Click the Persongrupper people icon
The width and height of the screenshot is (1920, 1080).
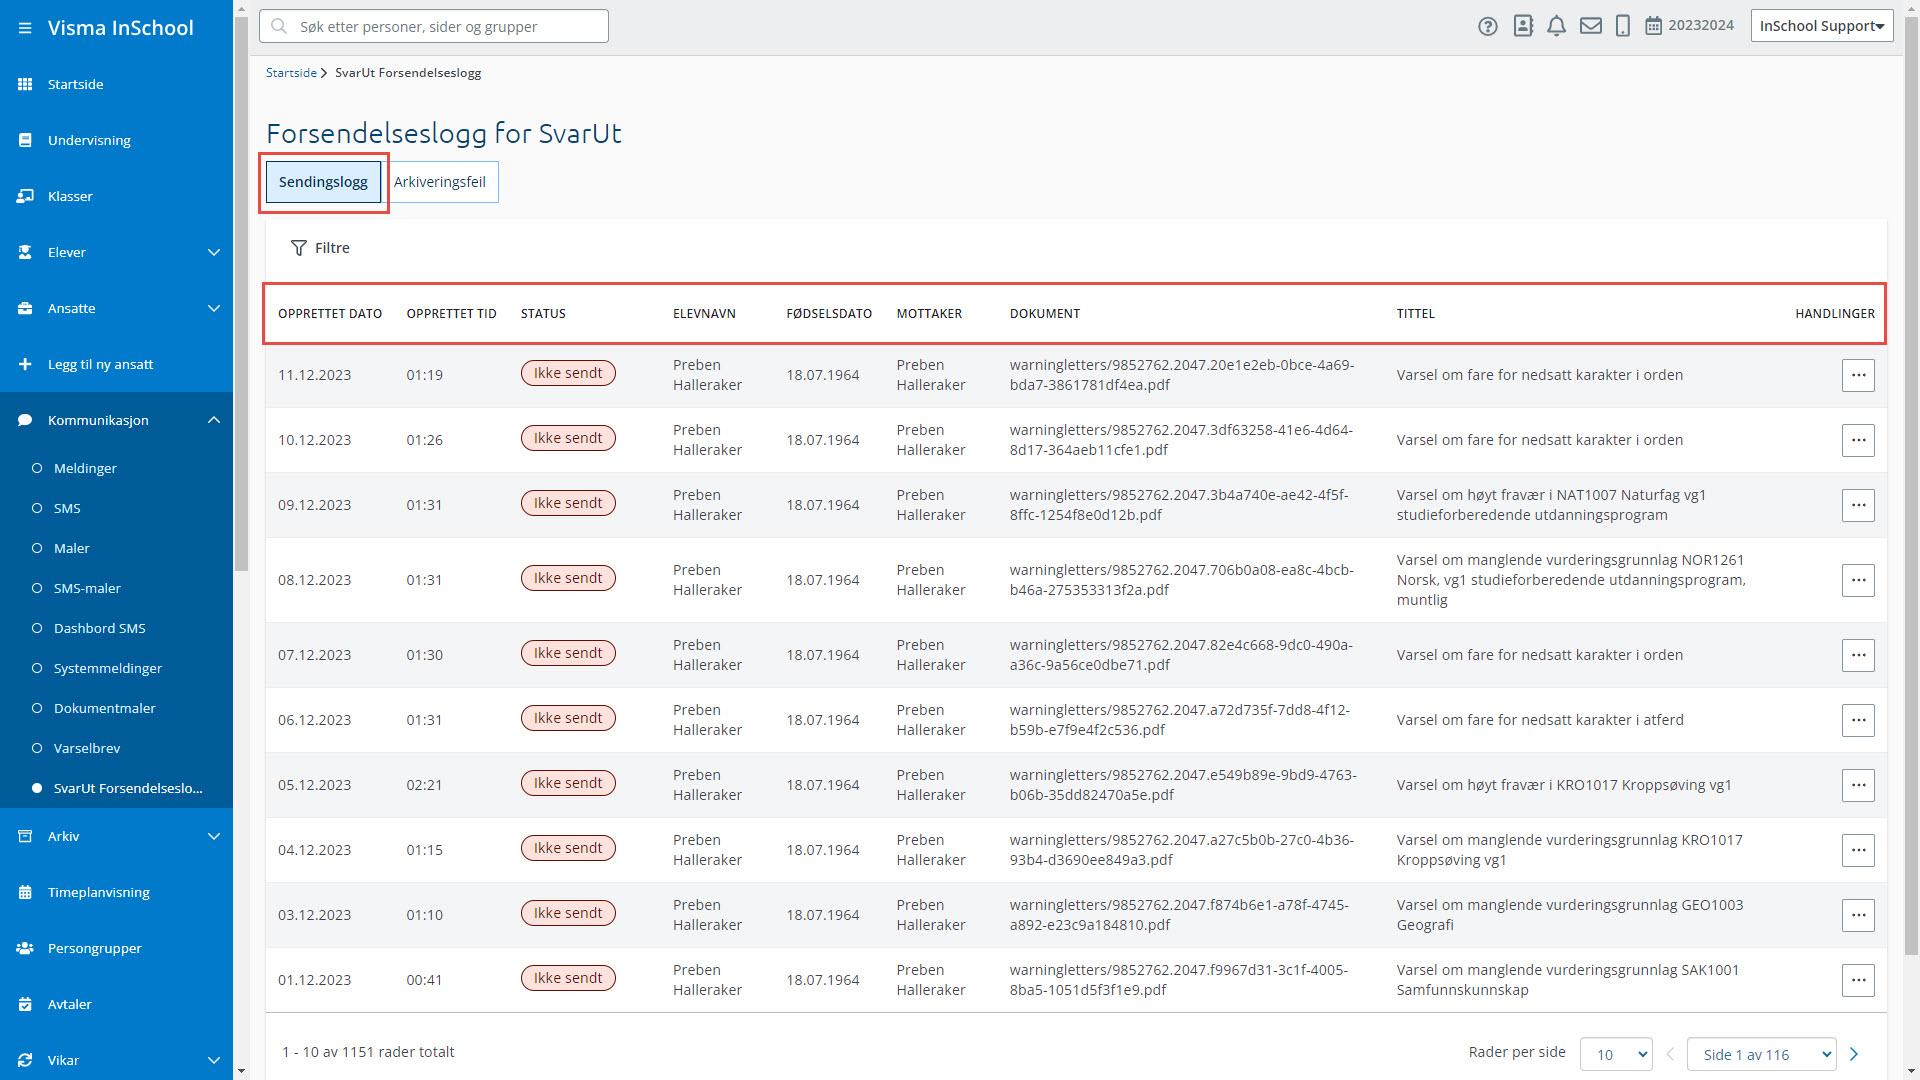pyautogui.click(x=25, y=948)
